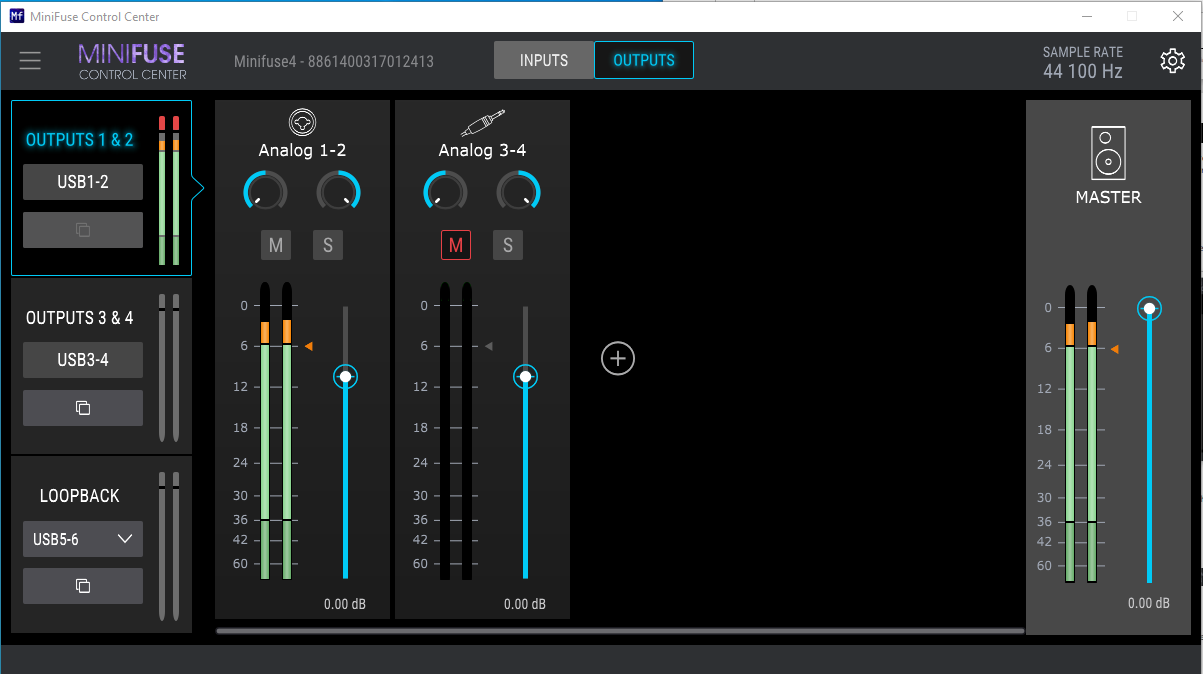Screen dimensions: 1203x674
Task: Click the orange peak marker on Master meter
Action: pos(1114,349)
